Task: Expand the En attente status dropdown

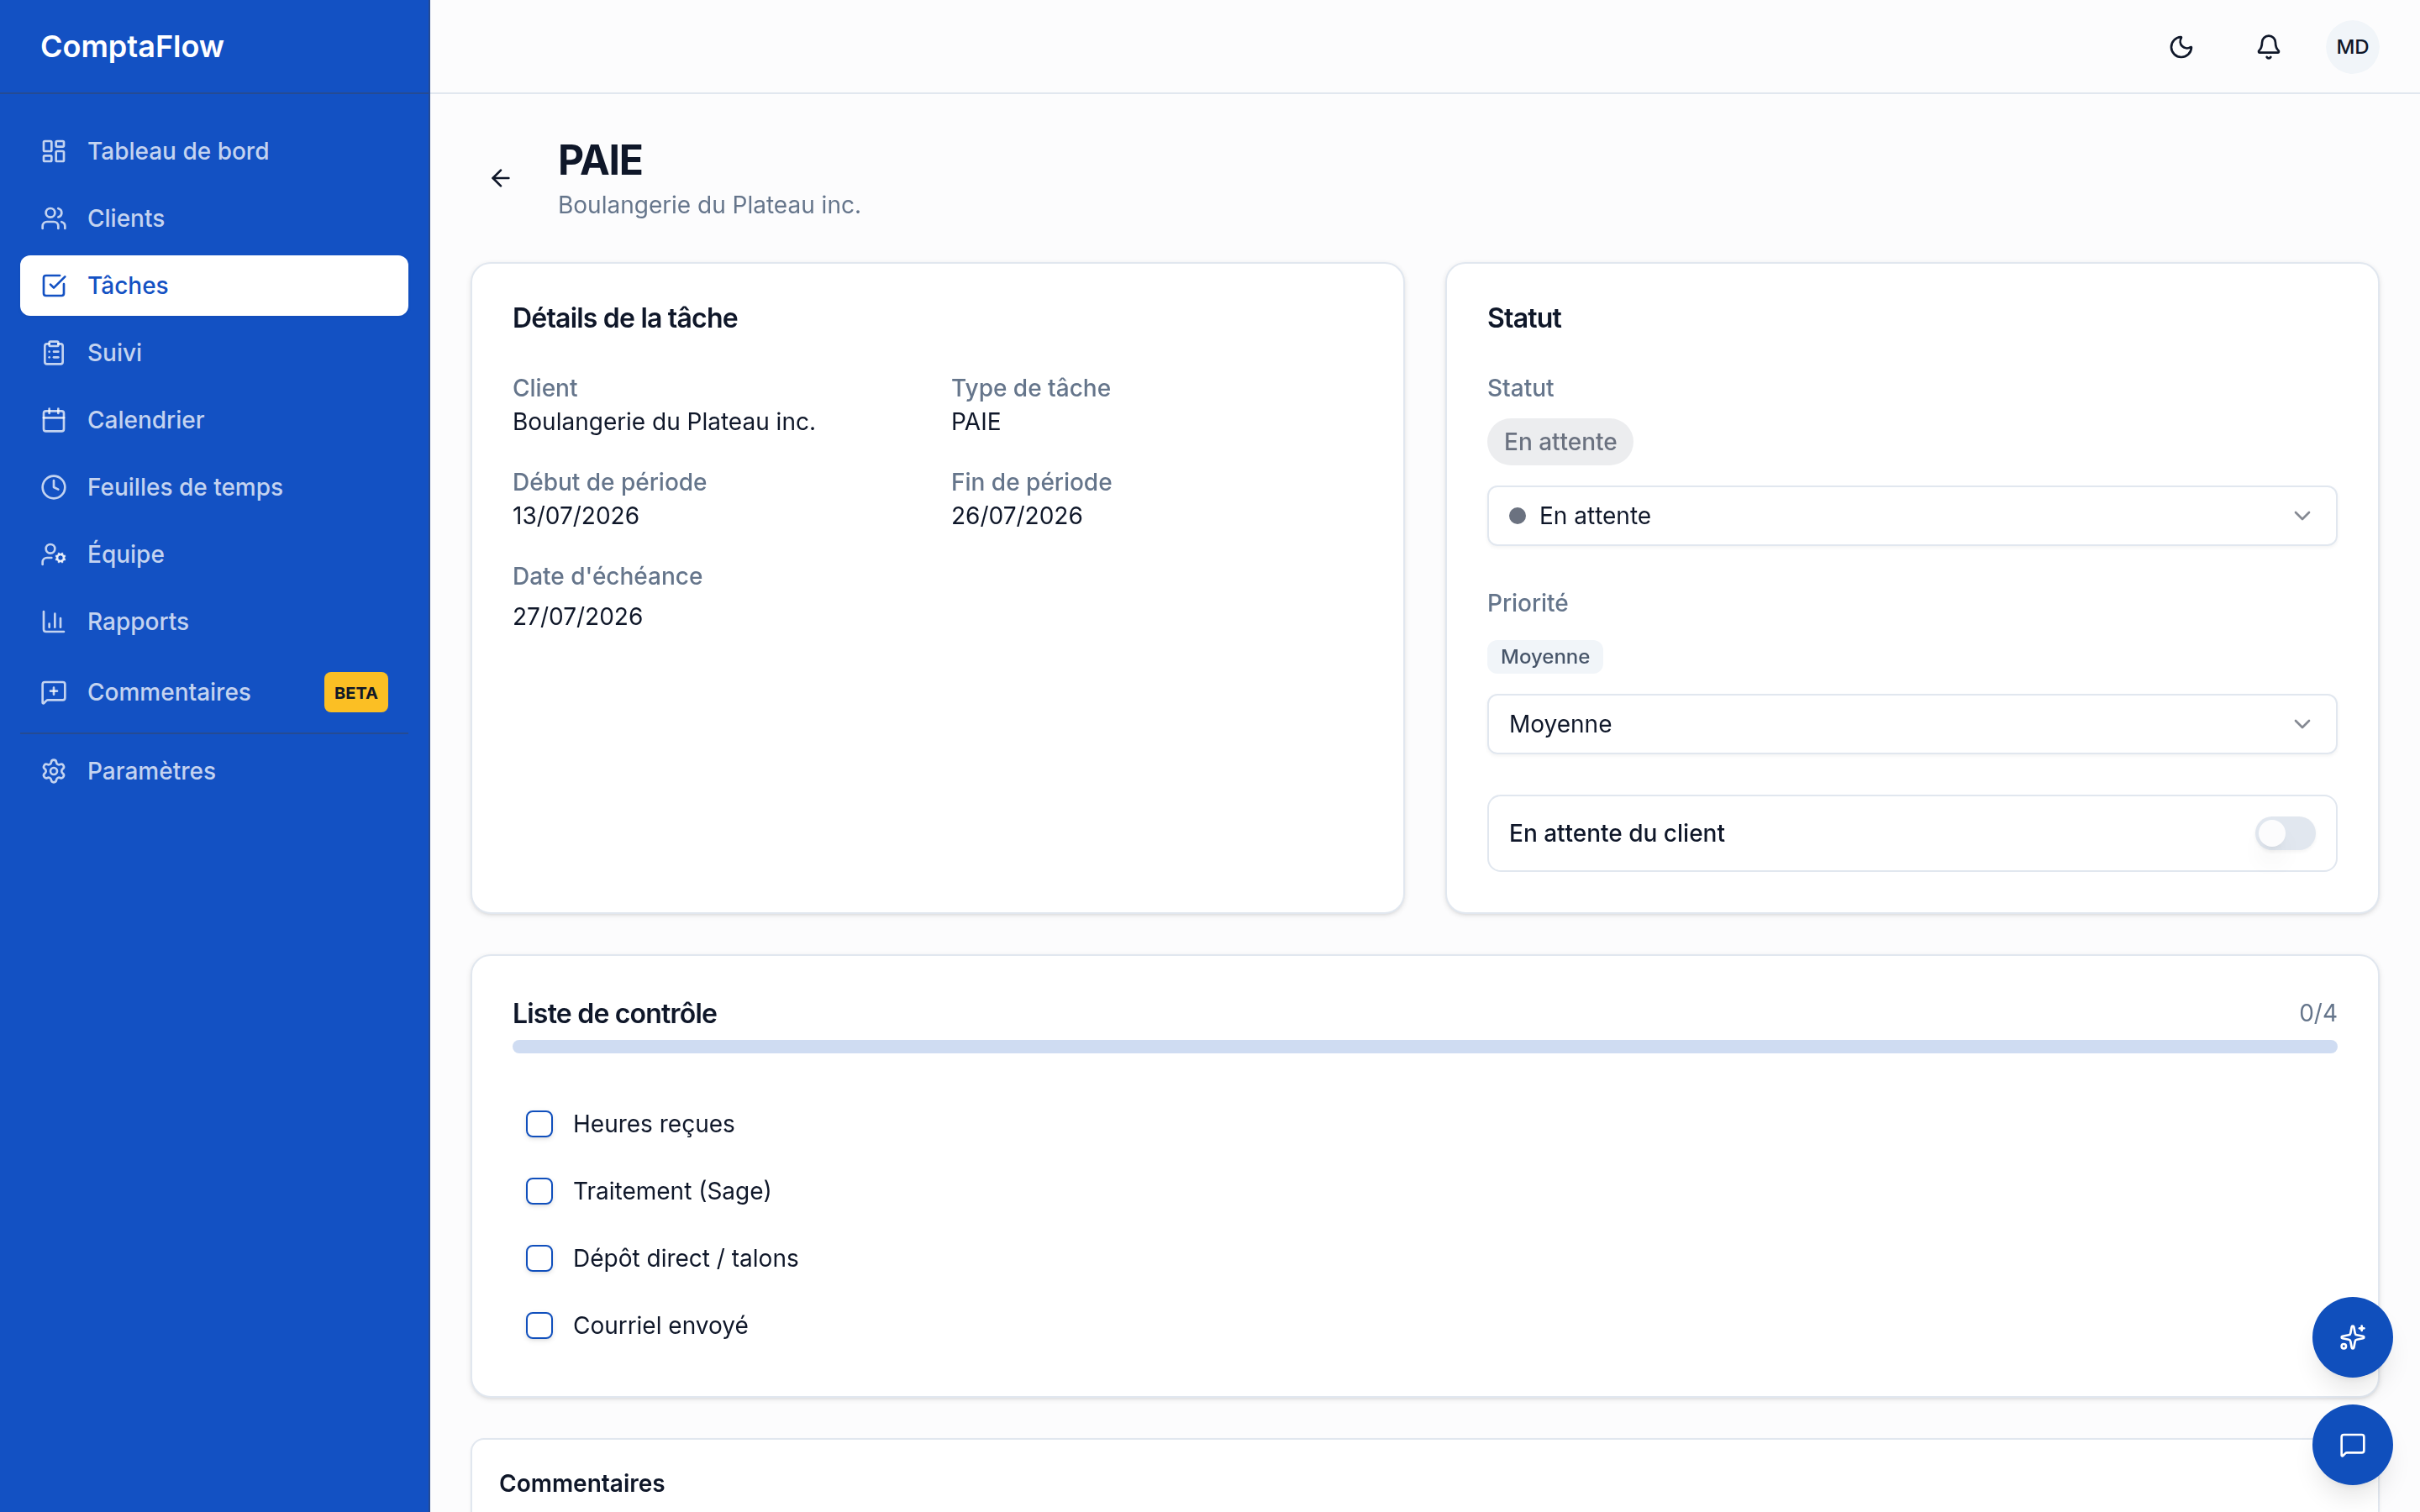Action: [x=1911, y=516]
